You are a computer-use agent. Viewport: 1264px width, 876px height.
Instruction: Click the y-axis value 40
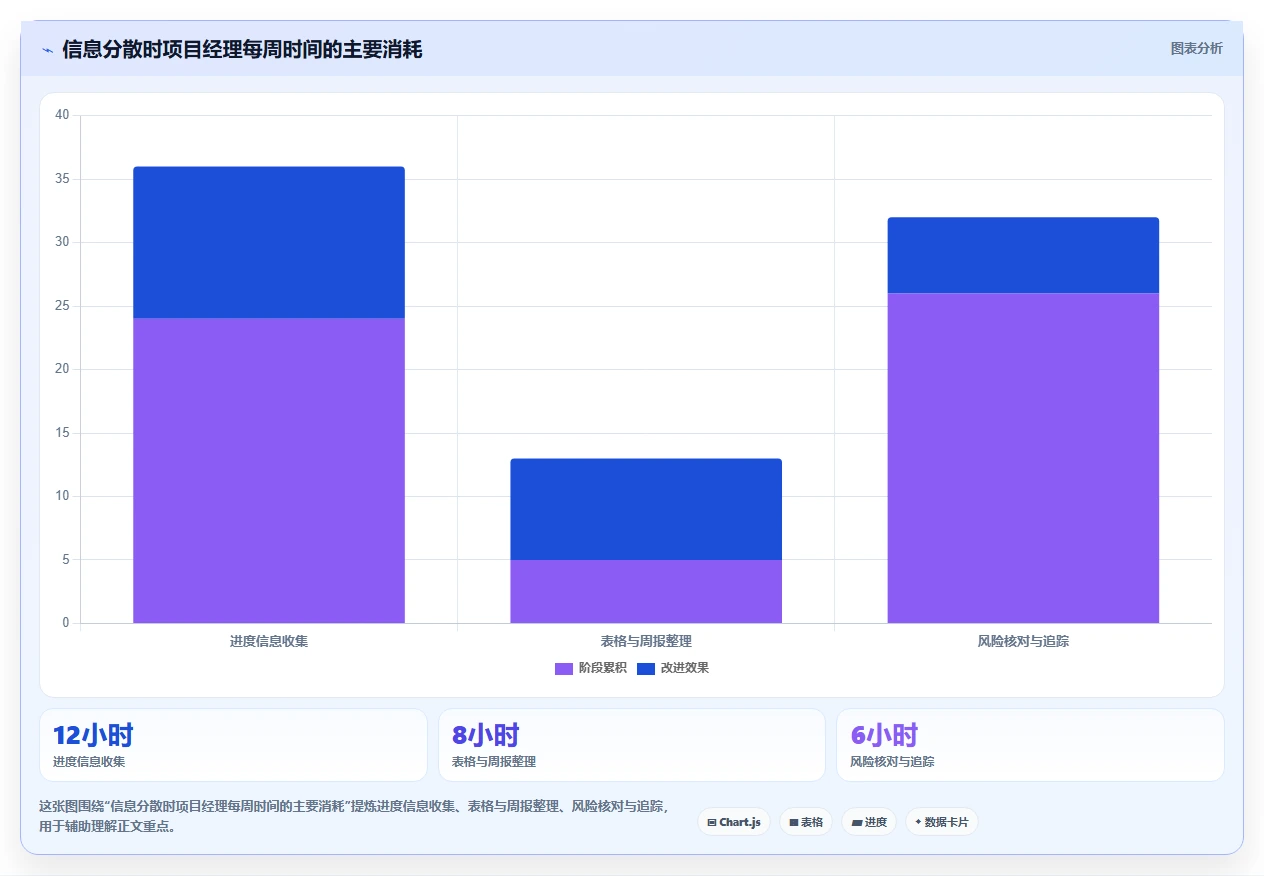pos(62,115)
